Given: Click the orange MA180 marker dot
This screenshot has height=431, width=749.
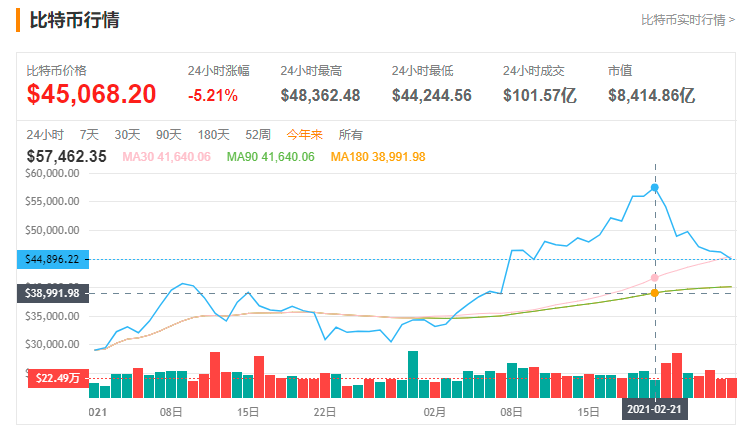Looking at the screenshot, I should coord(654,293).
